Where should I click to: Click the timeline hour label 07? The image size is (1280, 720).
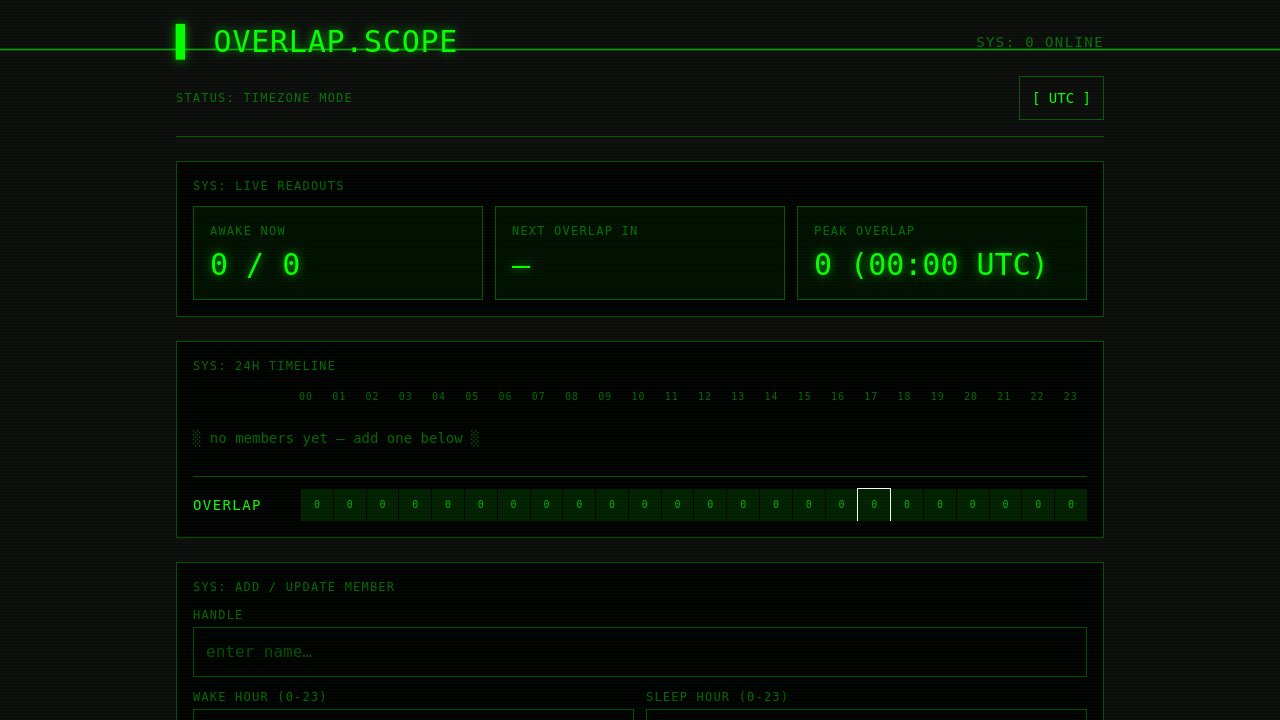click(539, 397)
